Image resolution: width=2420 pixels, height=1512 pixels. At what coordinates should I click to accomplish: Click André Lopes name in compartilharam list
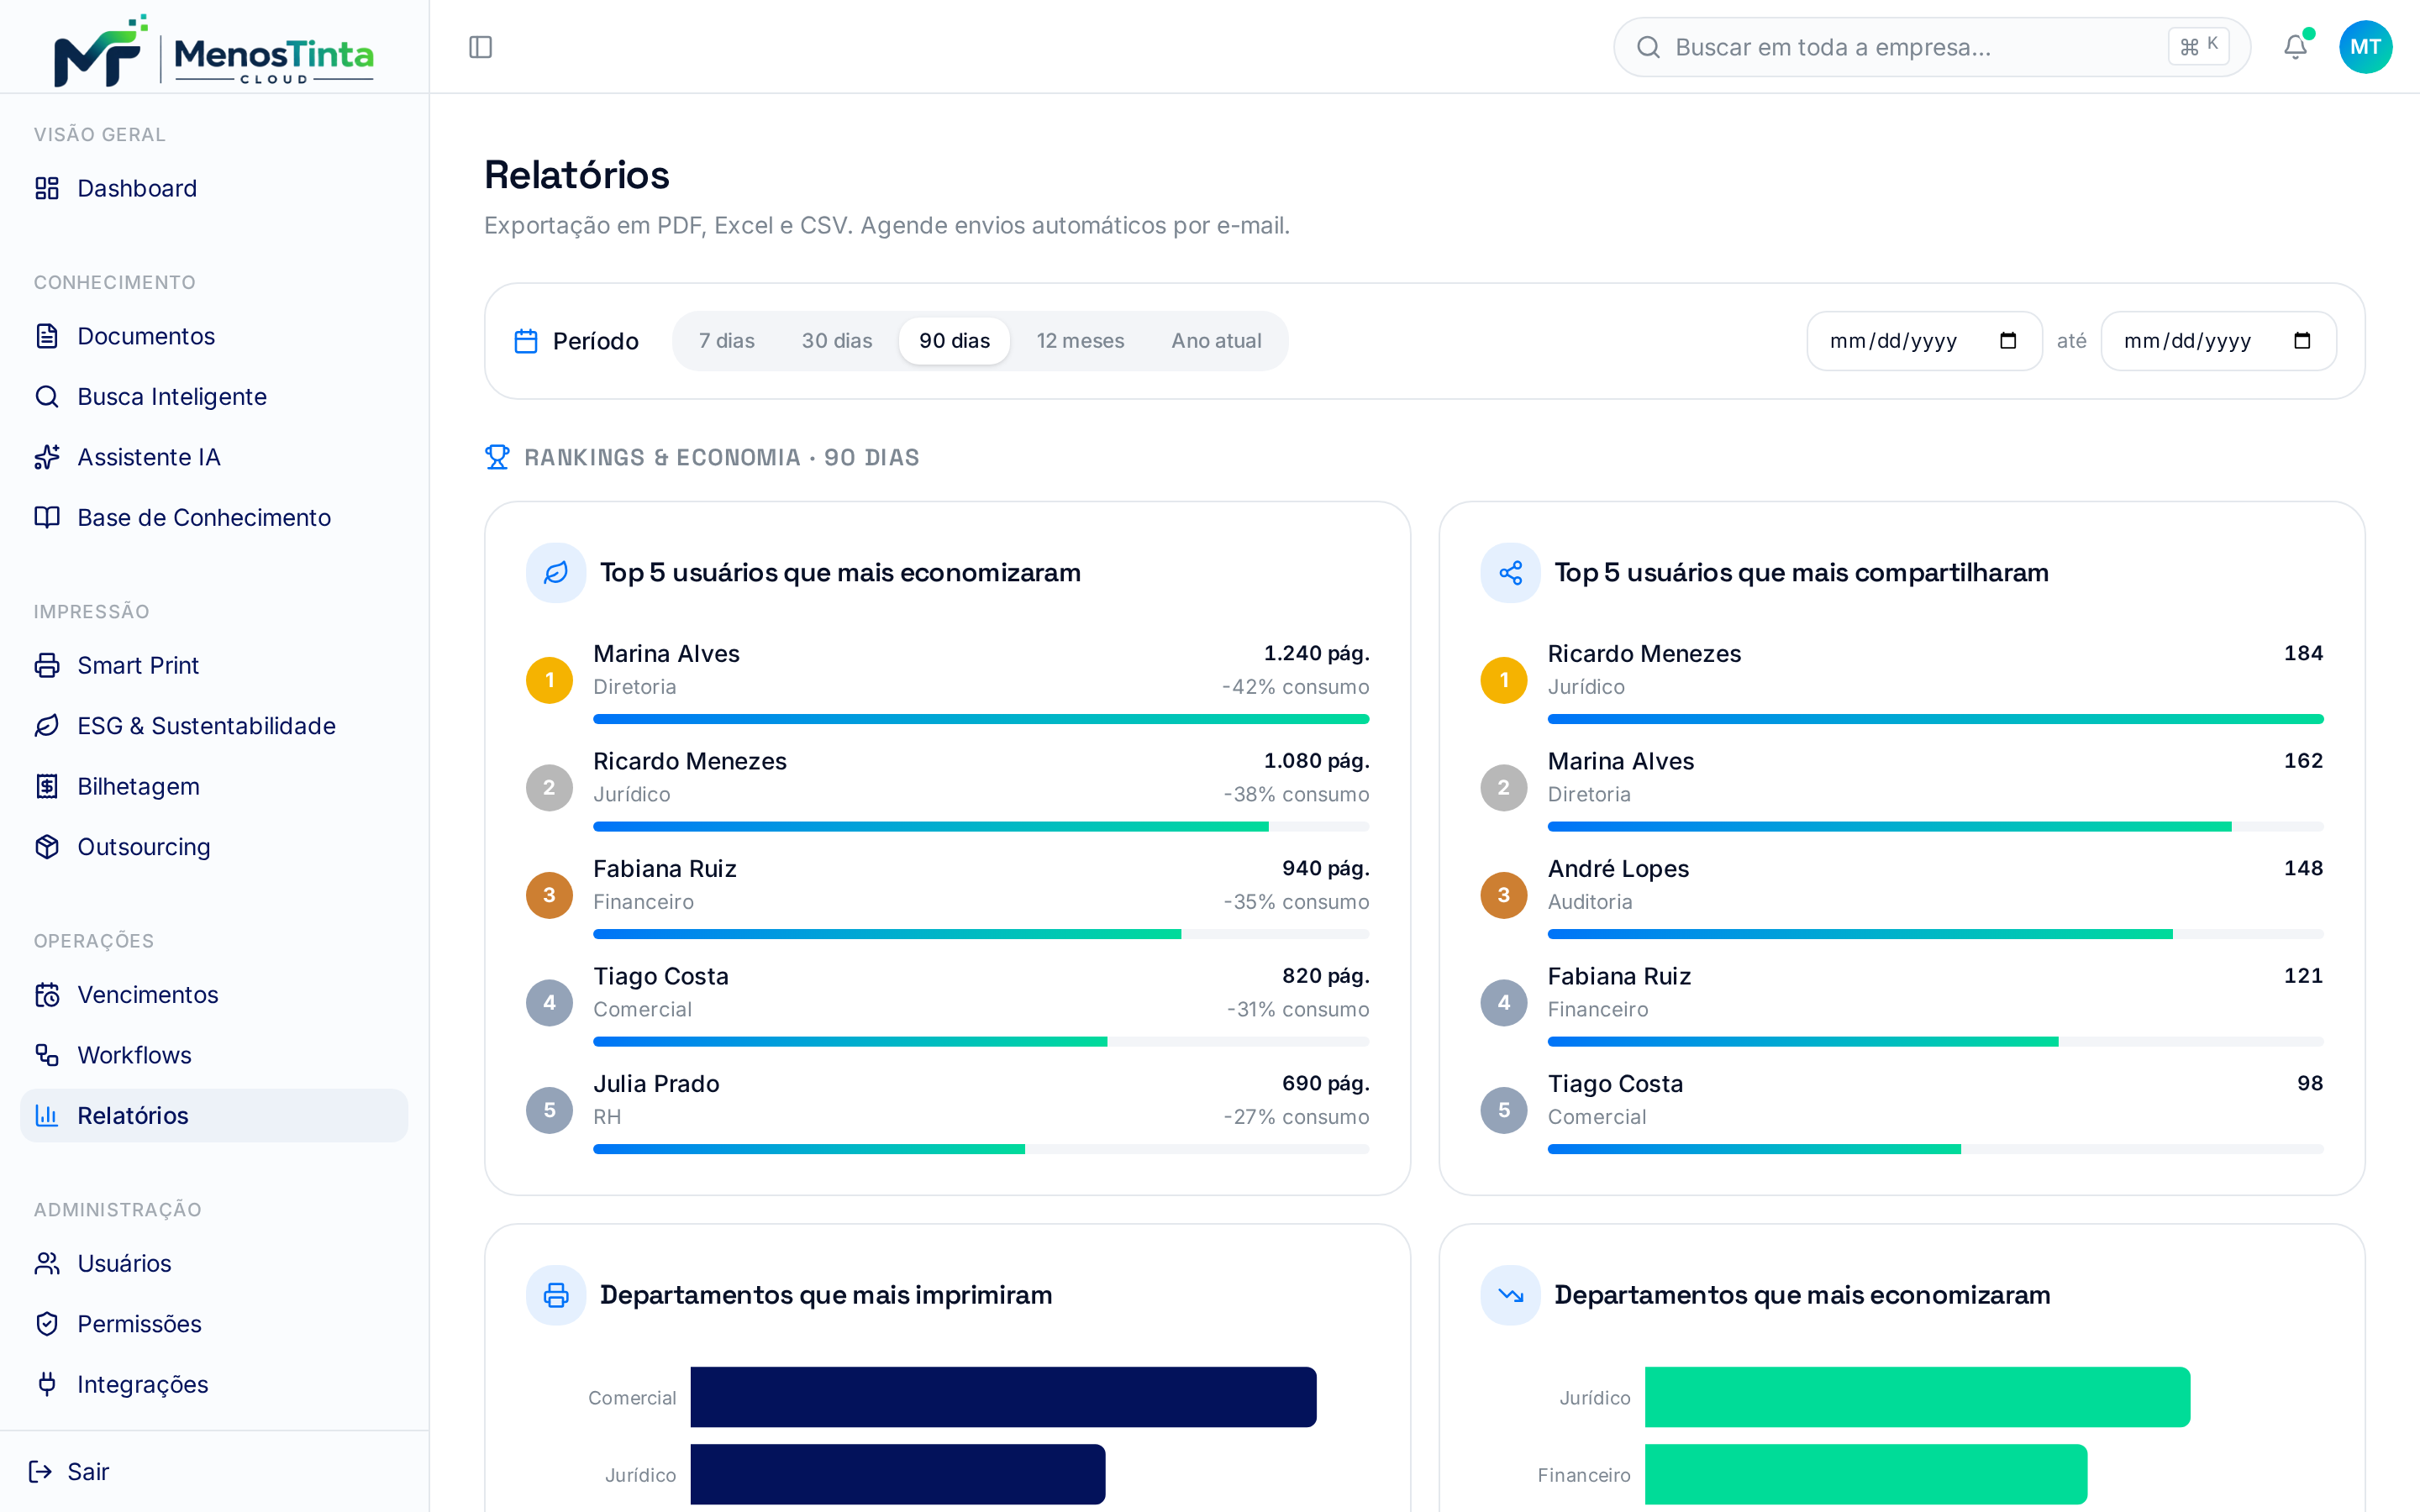click(x=1618, y=868)
